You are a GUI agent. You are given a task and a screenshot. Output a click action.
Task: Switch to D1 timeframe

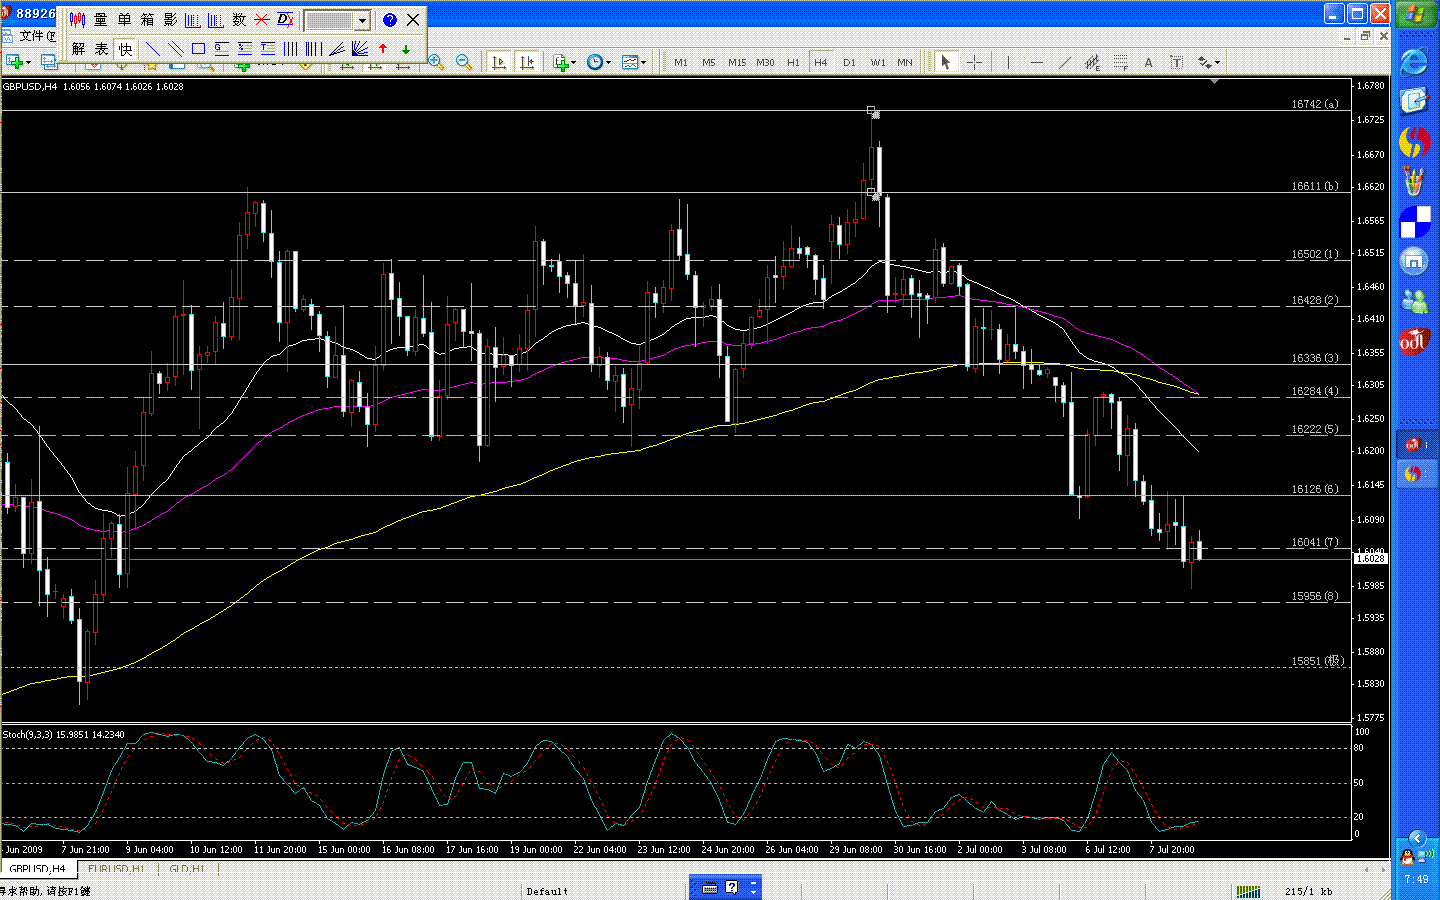pyautogui.click(x=849, y=62)
